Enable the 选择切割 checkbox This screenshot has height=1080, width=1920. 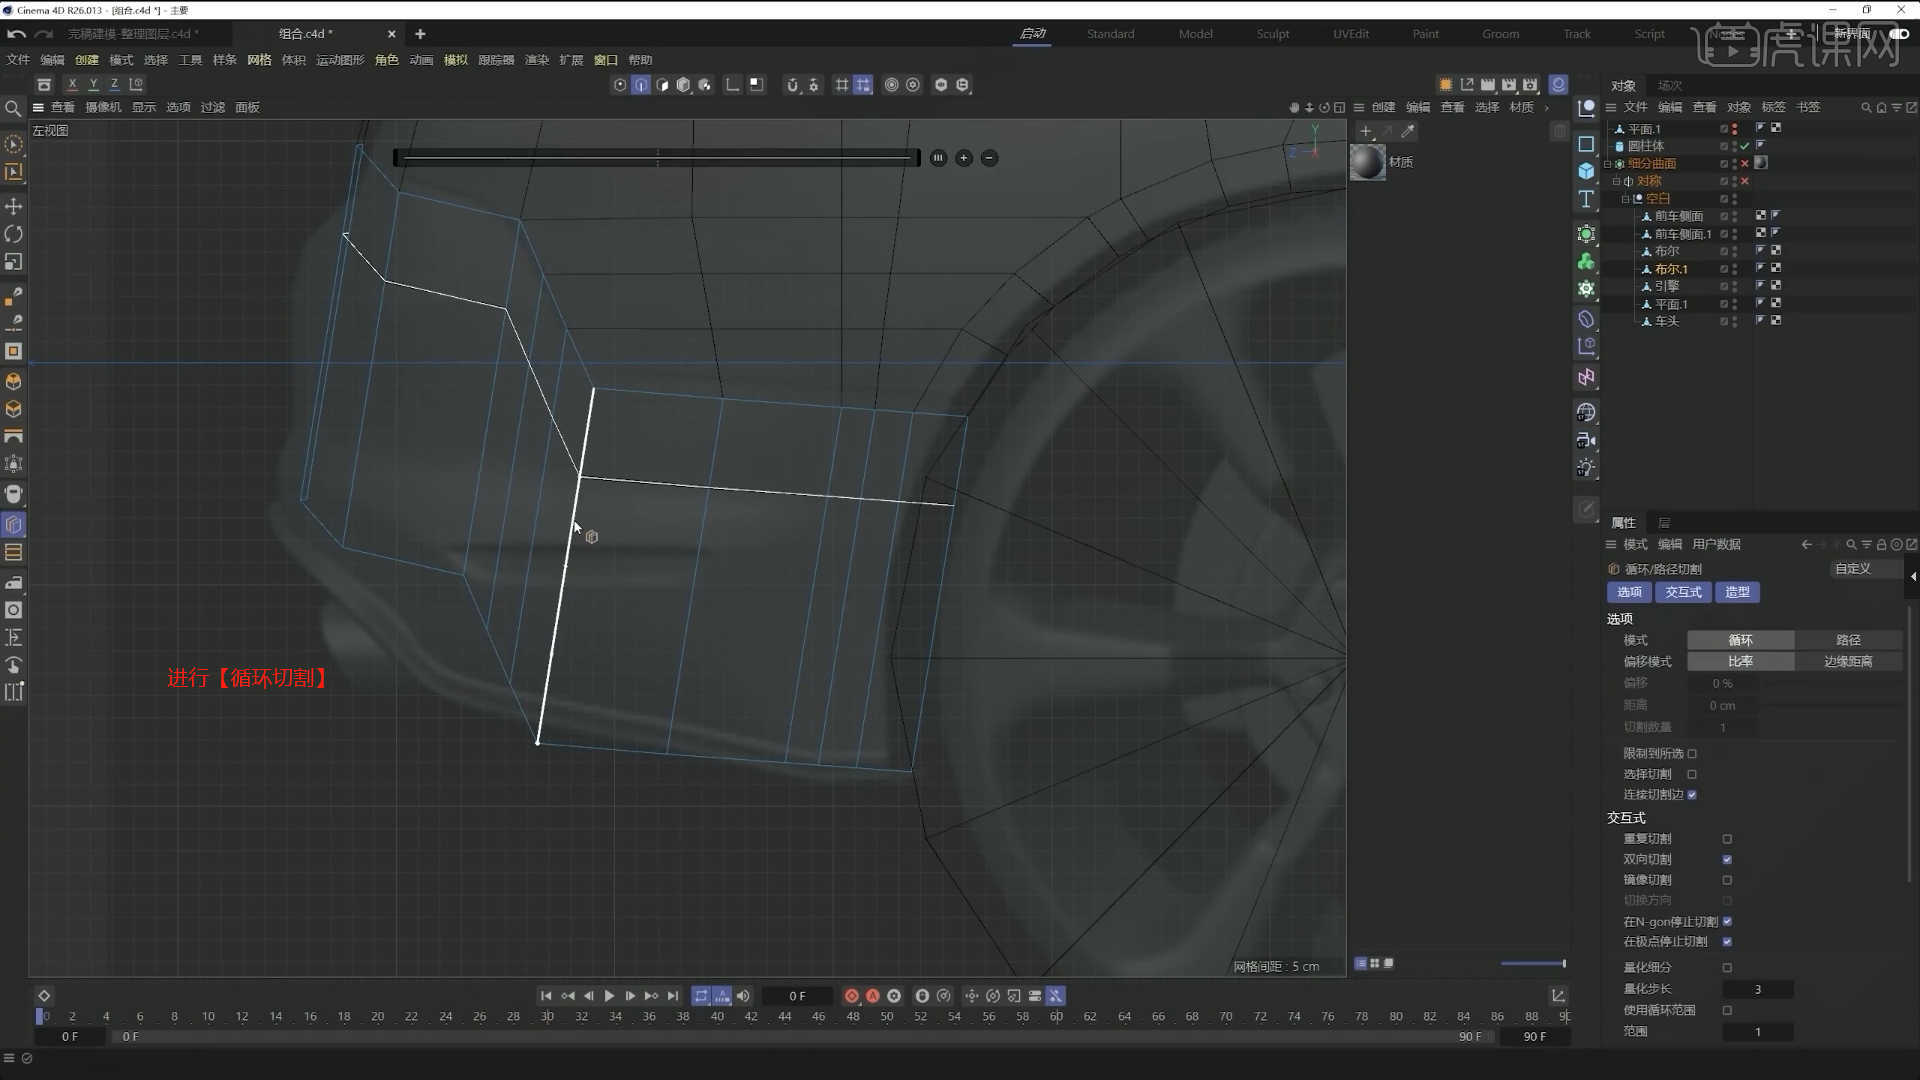(1692, 774)
